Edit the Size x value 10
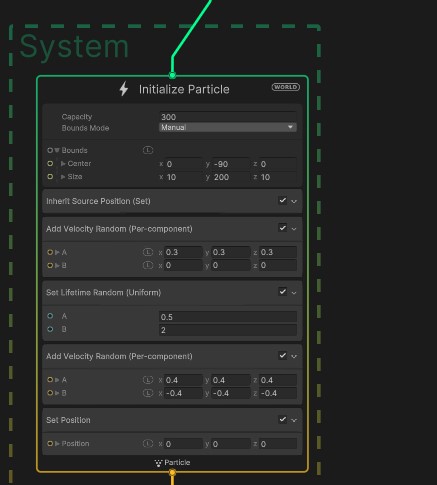 pyautogui.click(x=183, y=177)
